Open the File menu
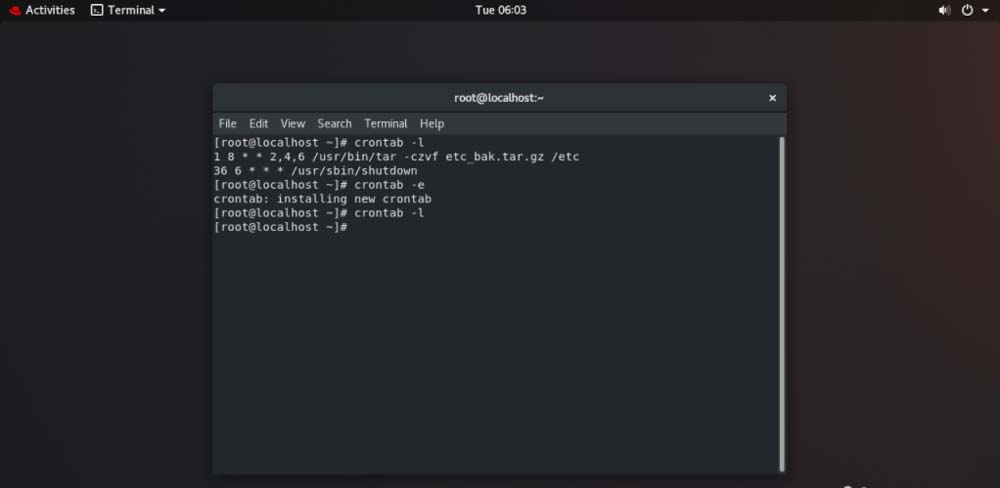1000x488 pixels. click(x=228, y=123)
